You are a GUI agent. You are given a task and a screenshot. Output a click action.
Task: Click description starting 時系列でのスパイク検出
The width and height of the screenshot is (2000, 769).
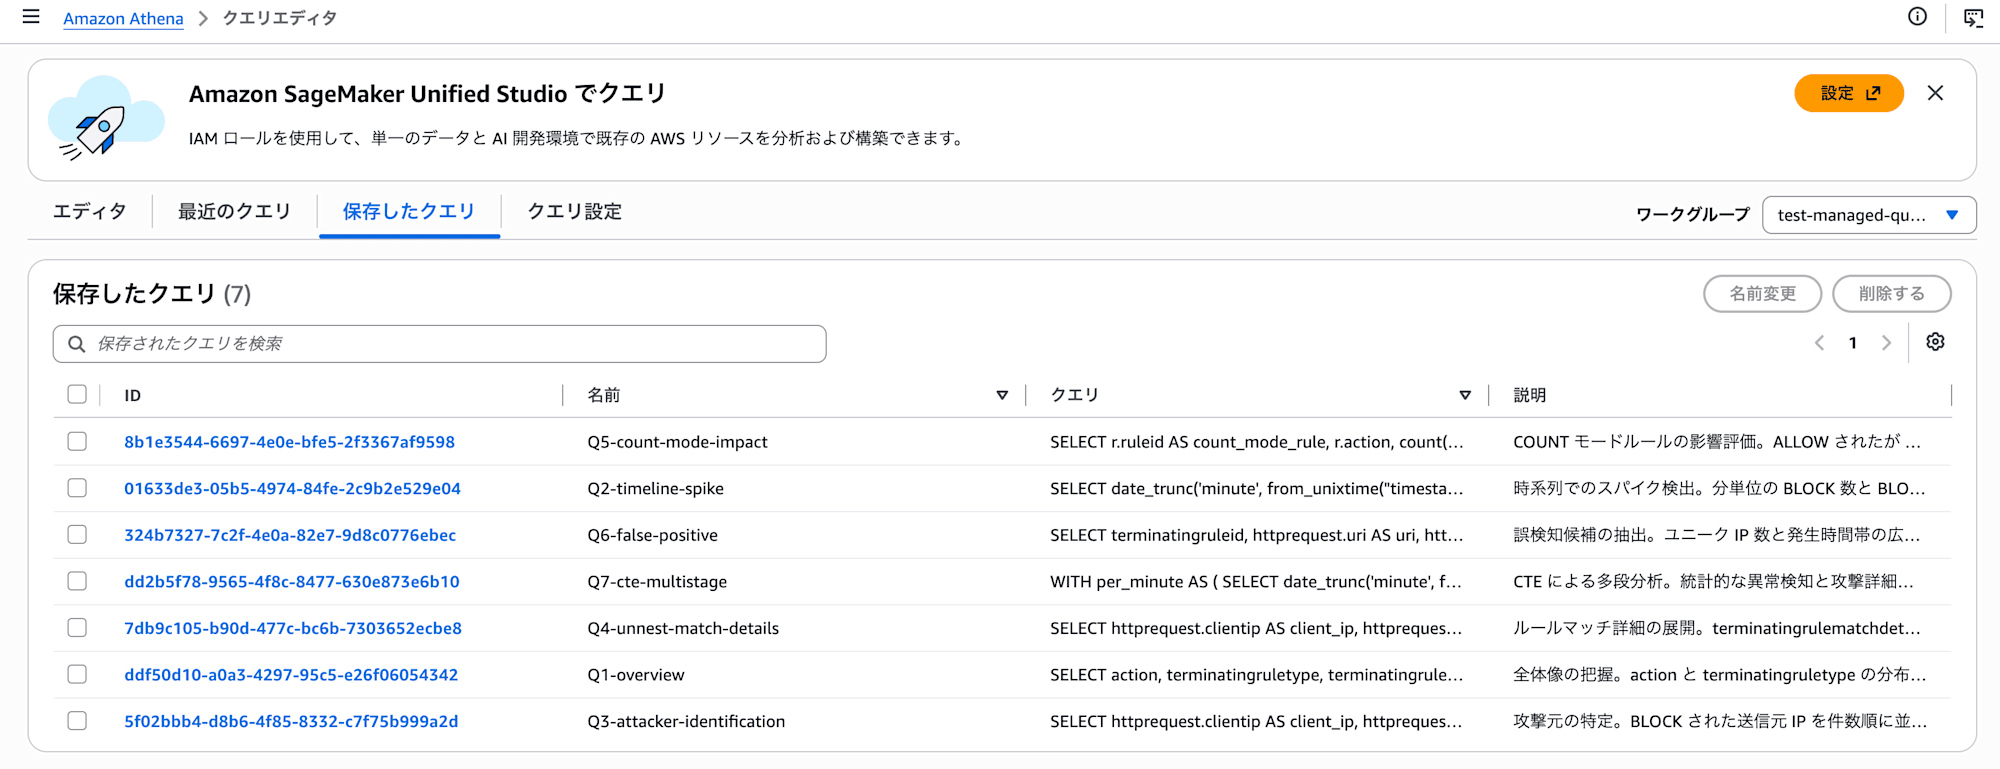pyautogui.click(x=1719, y=489)
